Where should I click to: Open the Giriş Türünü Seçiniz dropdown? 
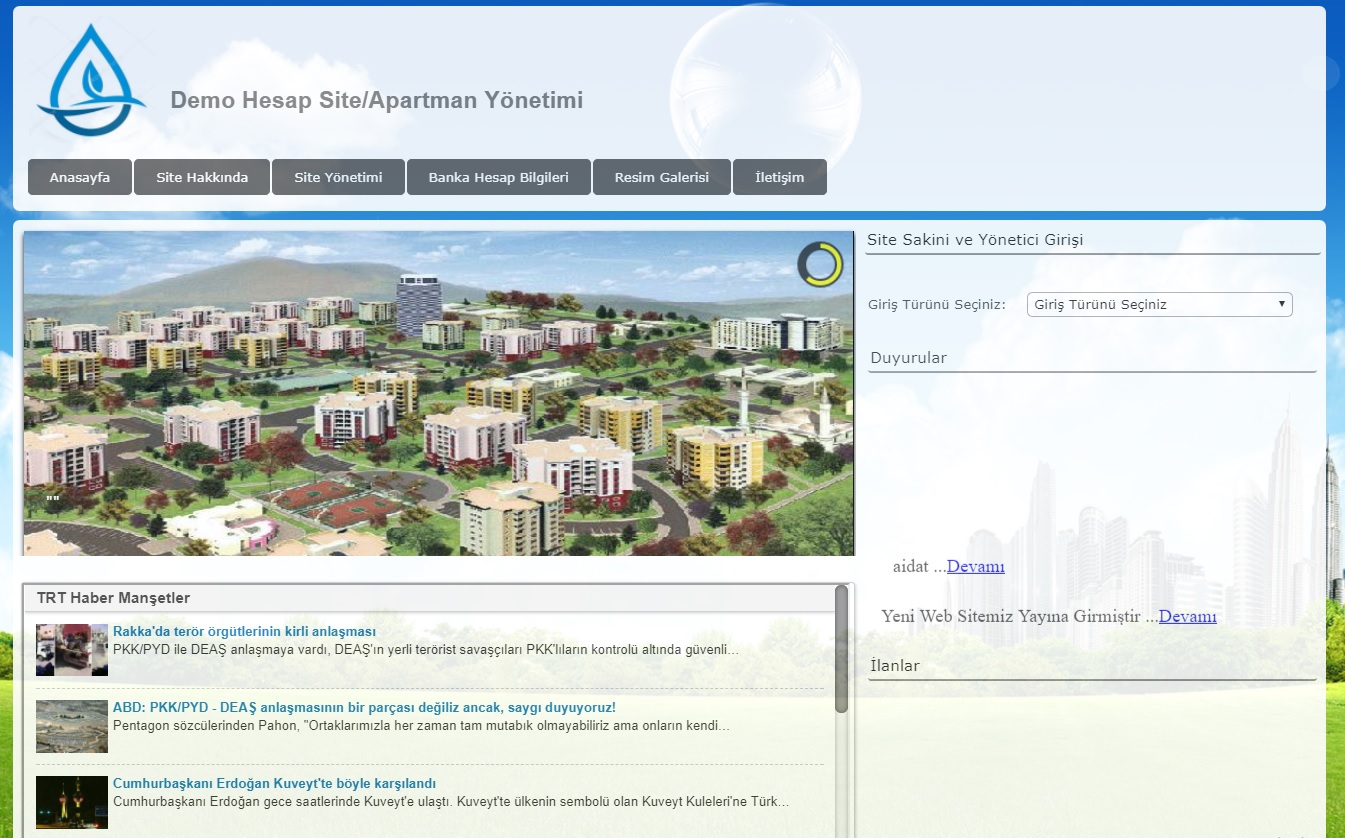tap(1159, 305)
